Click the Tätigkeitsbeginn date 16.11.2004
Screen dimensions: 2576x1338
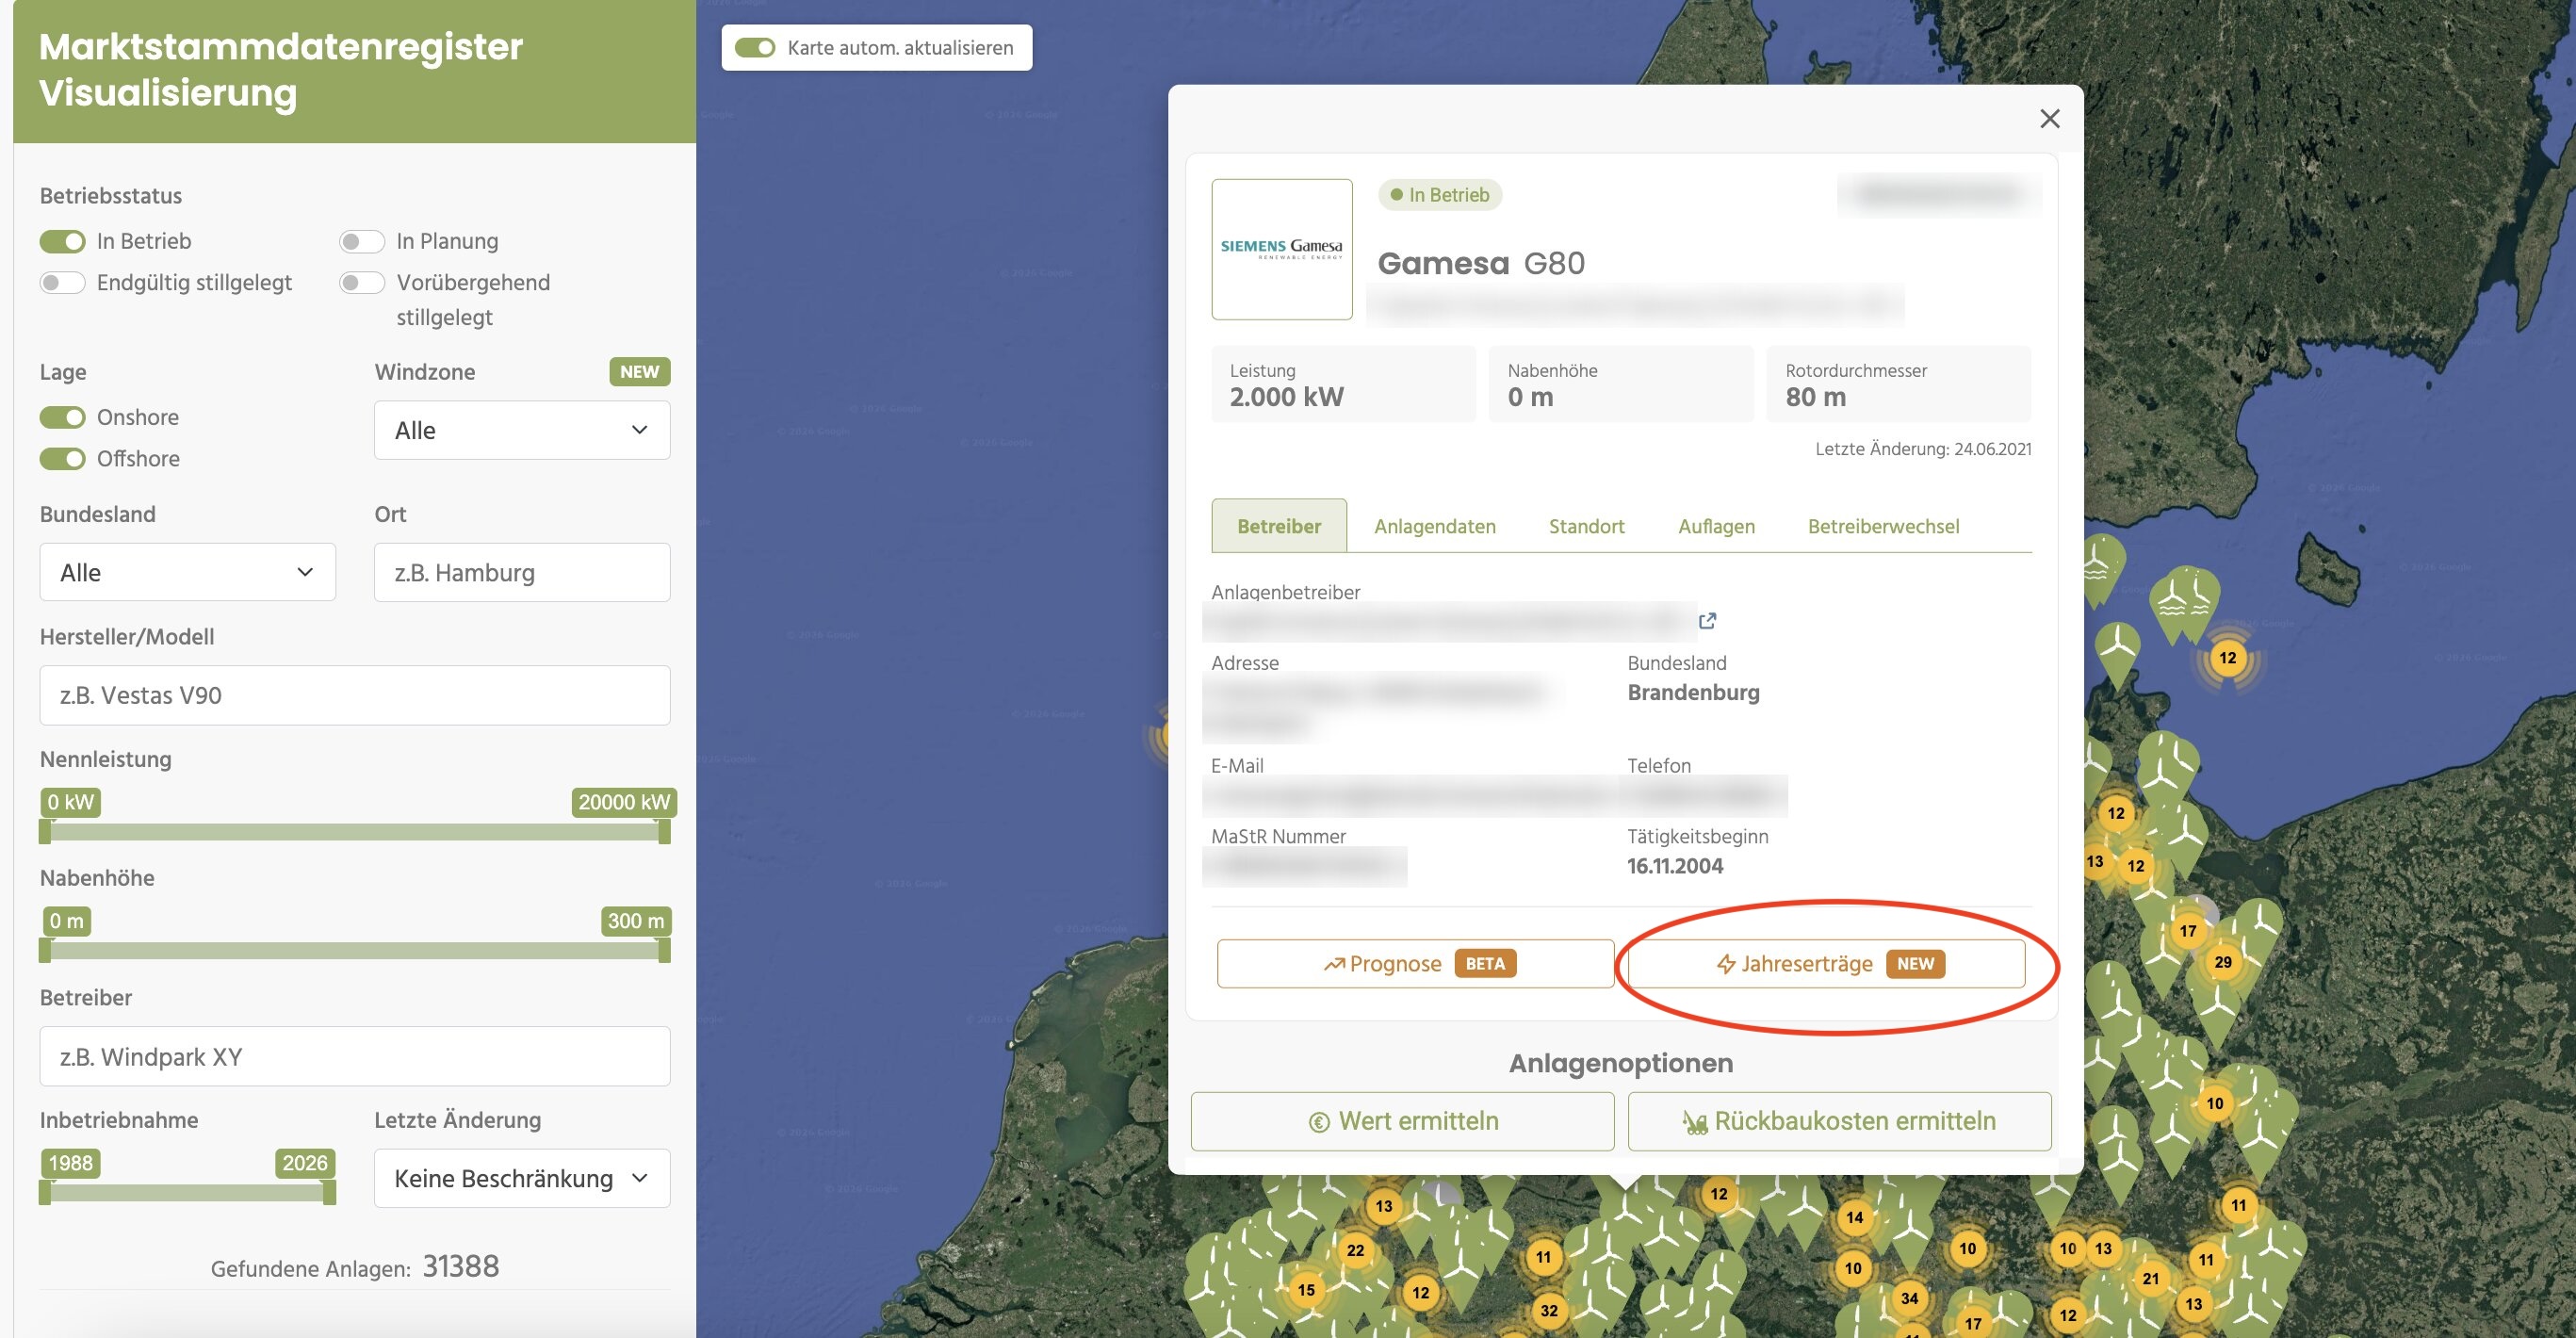click(x=1675, y=866)
